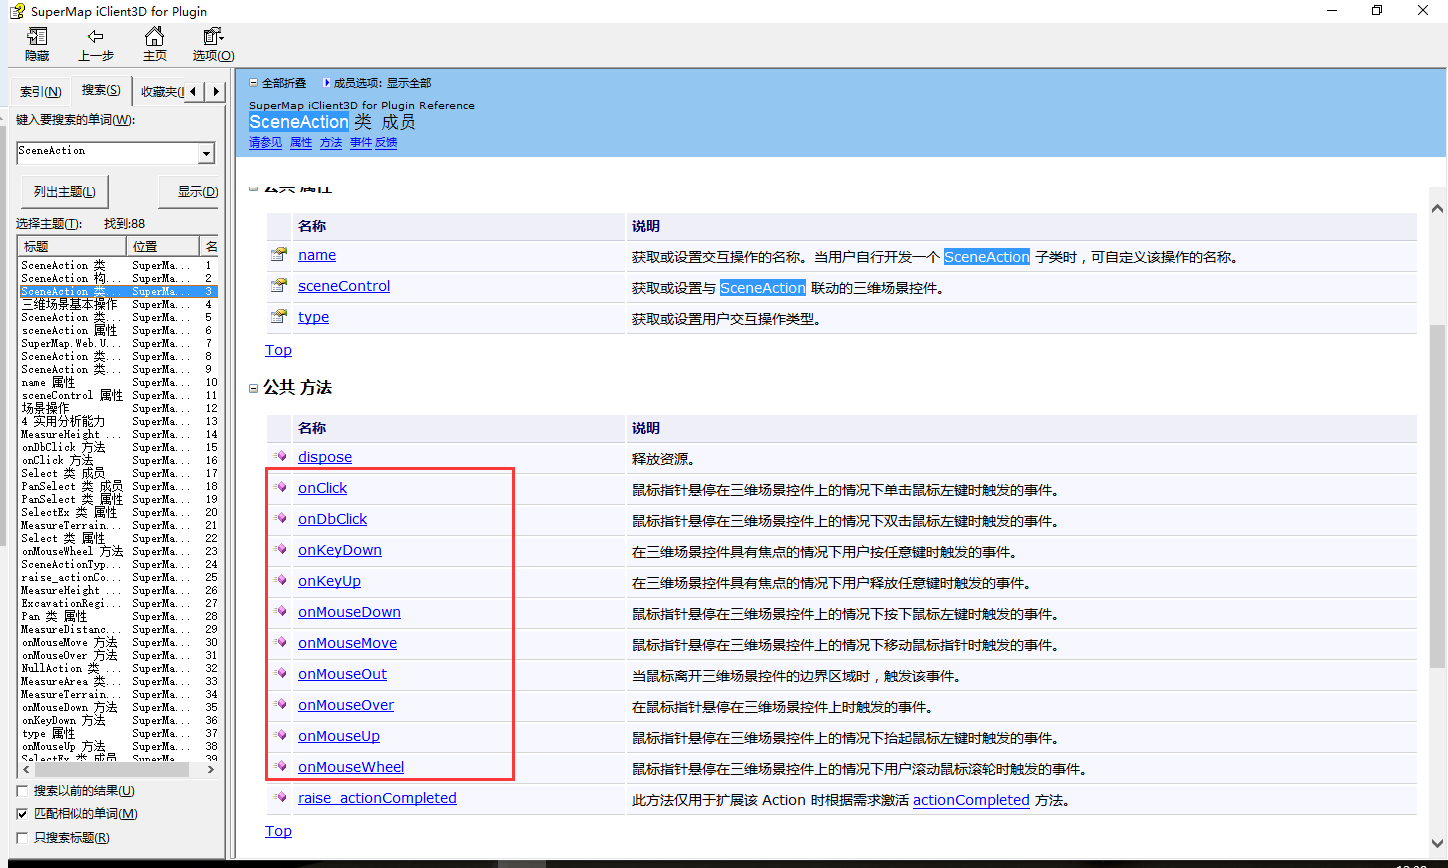Click the 列出主题(L) button
The height and width of the screenshot is (868, 1448).
click(x=64, y=192)
